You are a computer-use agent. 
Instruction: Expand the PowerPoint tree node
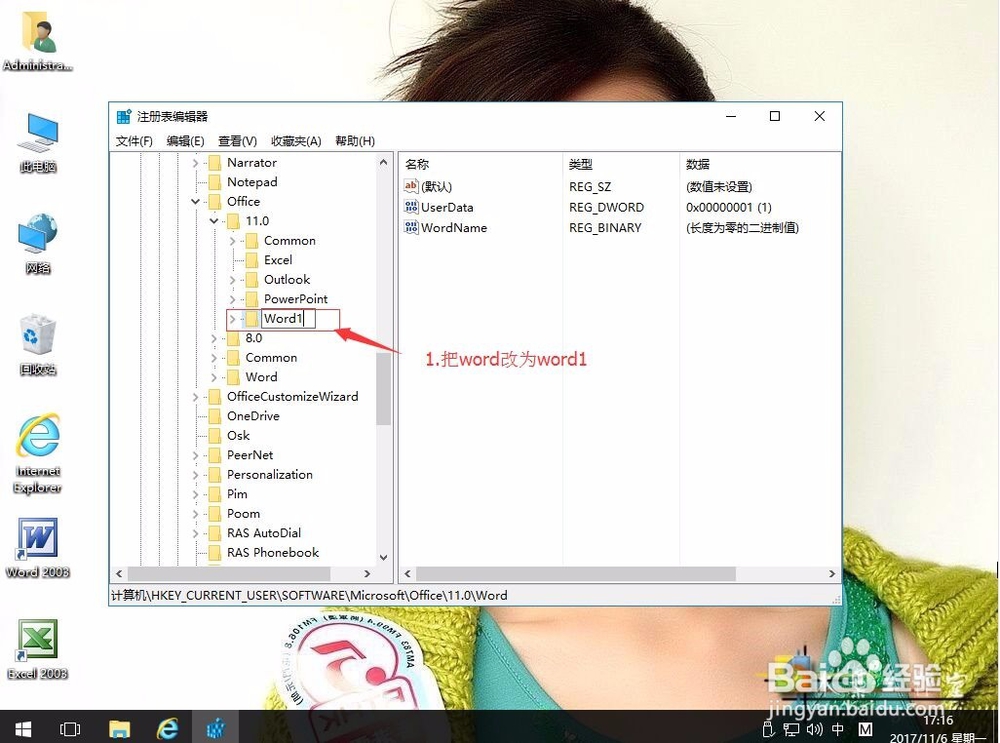tap(232, 299)
